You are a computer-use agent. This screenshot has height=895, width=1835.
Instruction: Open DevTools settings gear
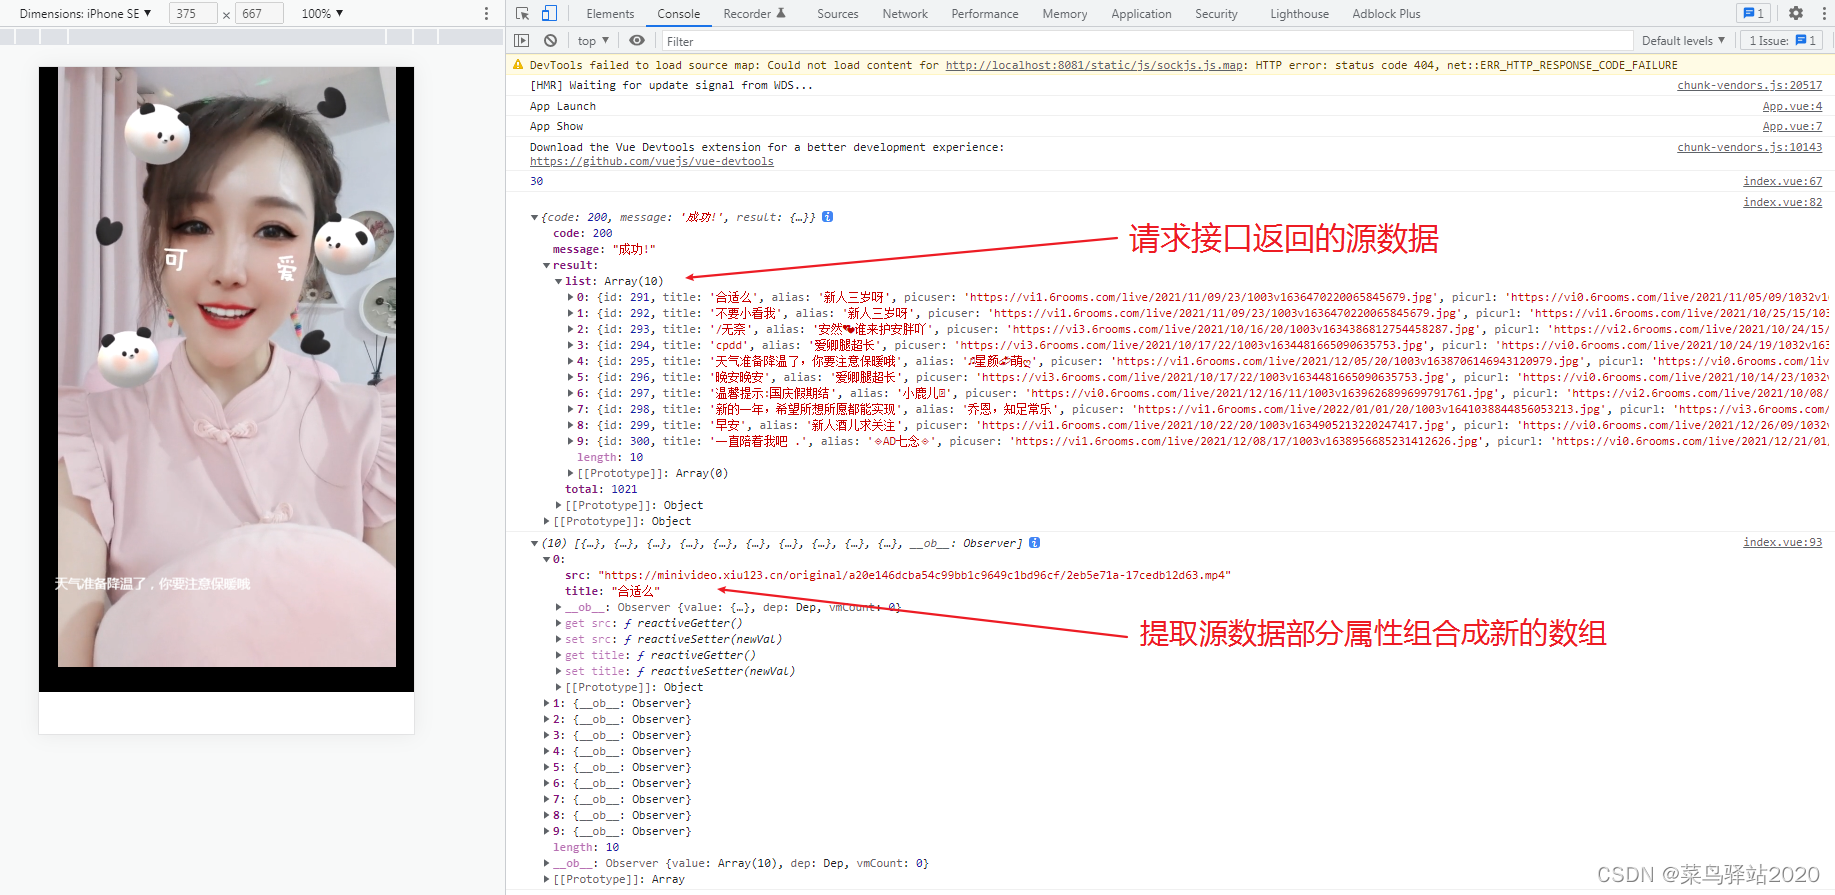[x=1796, y=14]
